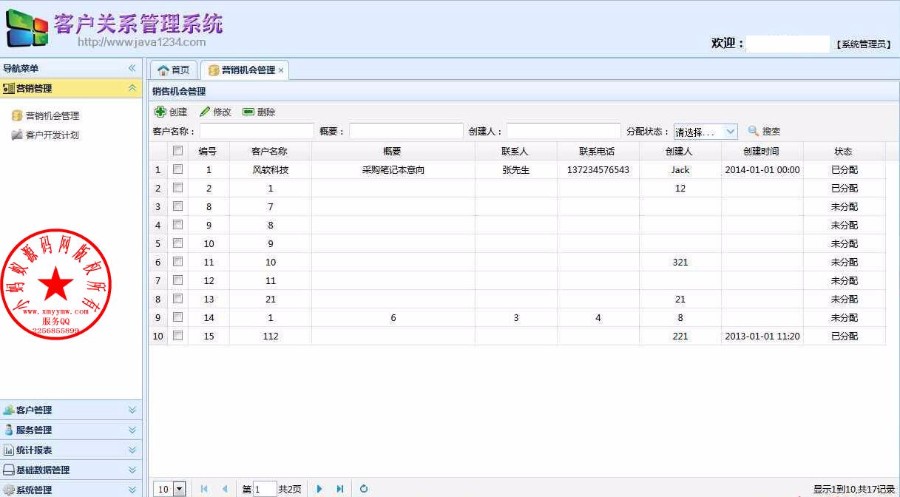Switch to the 首页 tab
The height and width of the screenshot is (497, 900).
coord(174,70)
